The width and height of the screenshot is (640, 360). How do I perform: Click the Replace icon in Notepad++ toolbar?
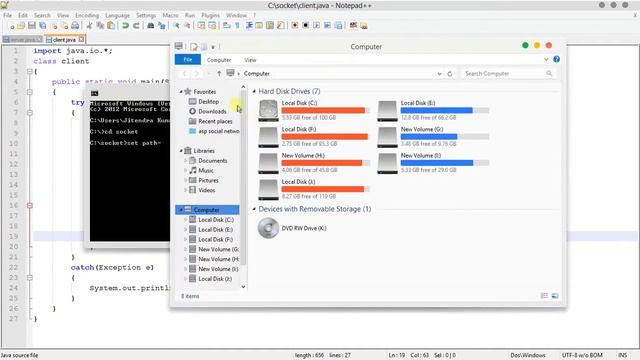point(162,26)
